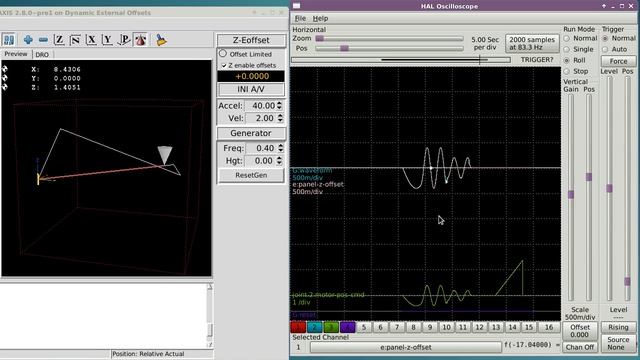Select cyan channel 2 button
This screenshot has height=360, width=640.
tap(315, 327)
